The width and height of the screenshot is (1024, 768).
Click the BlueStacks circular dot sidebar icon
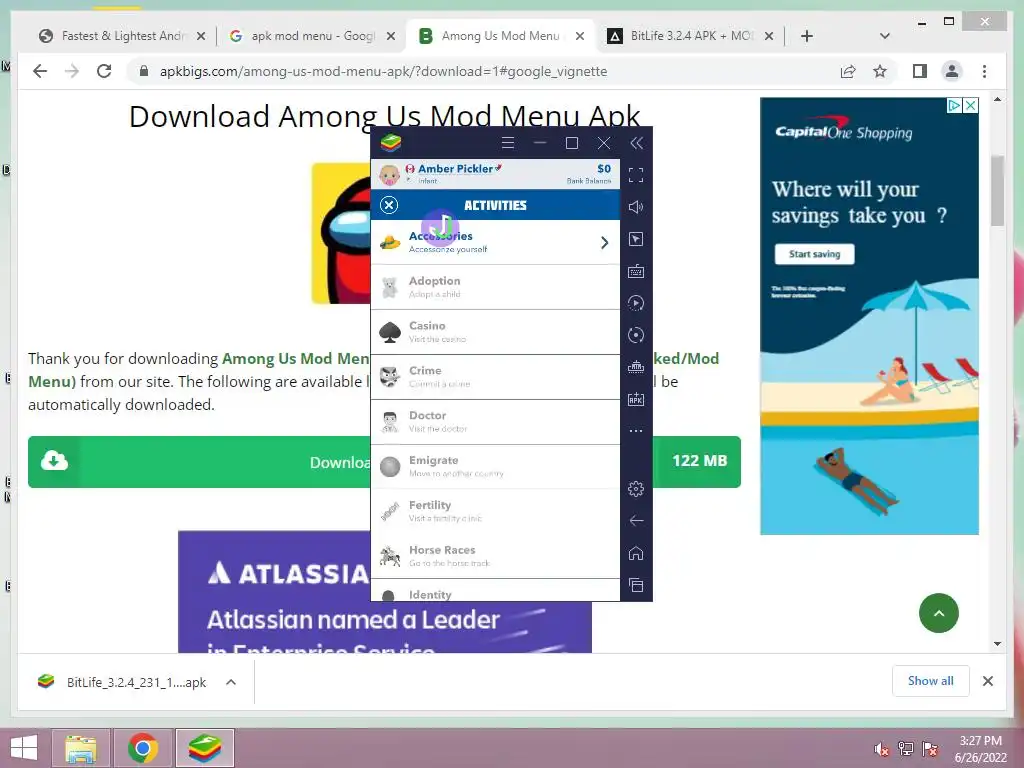click(x=635, y=335)
